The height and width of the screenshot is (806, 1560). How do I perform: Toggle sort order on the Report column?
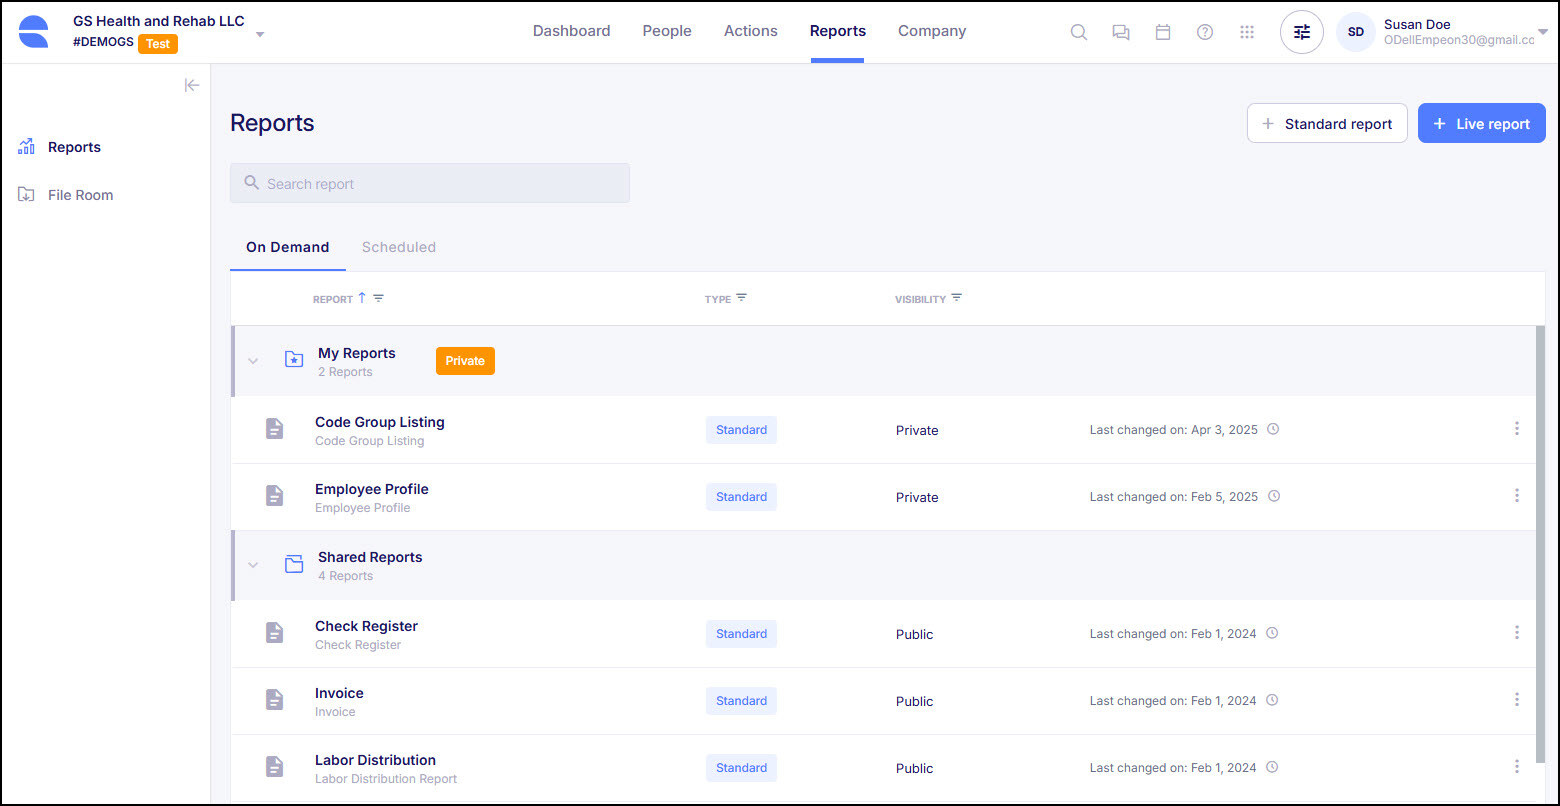(365, 297)
